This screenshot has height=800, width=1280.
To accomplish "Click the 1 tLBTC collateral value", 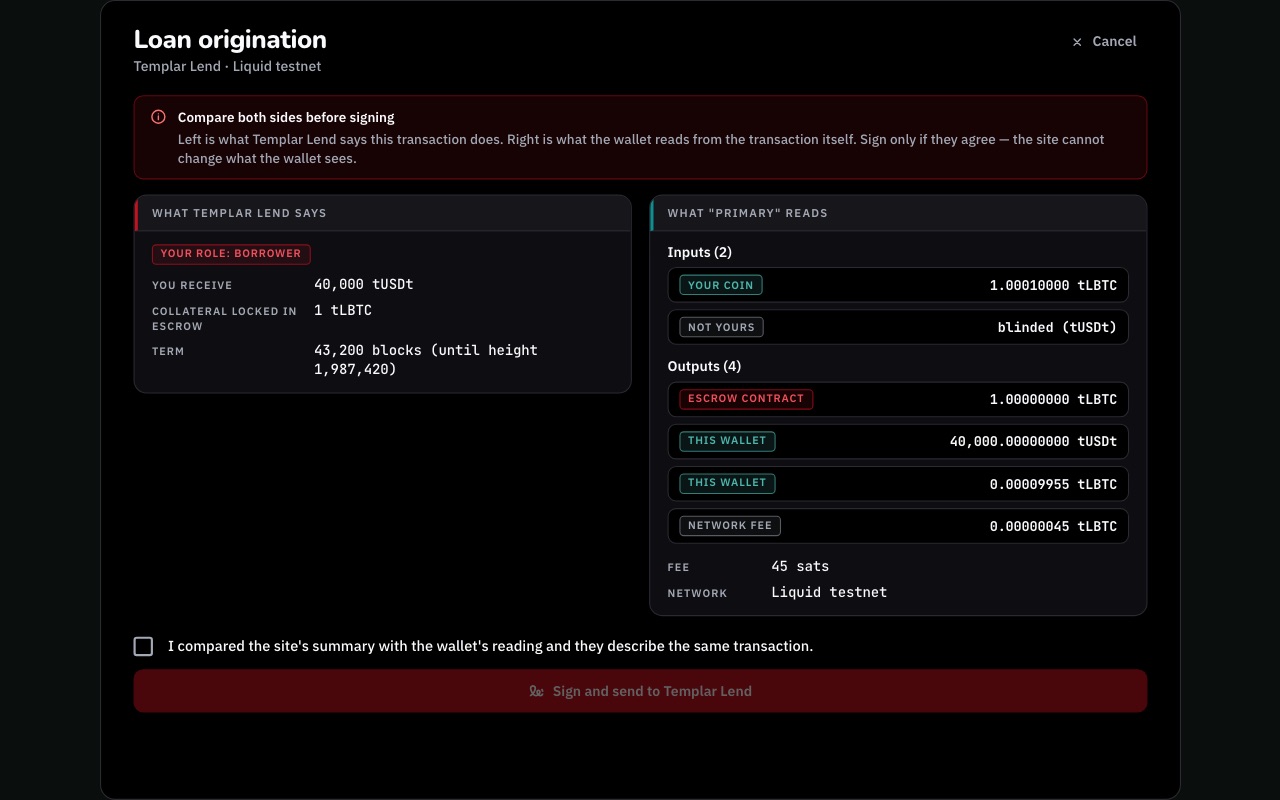I will [343, 310].
